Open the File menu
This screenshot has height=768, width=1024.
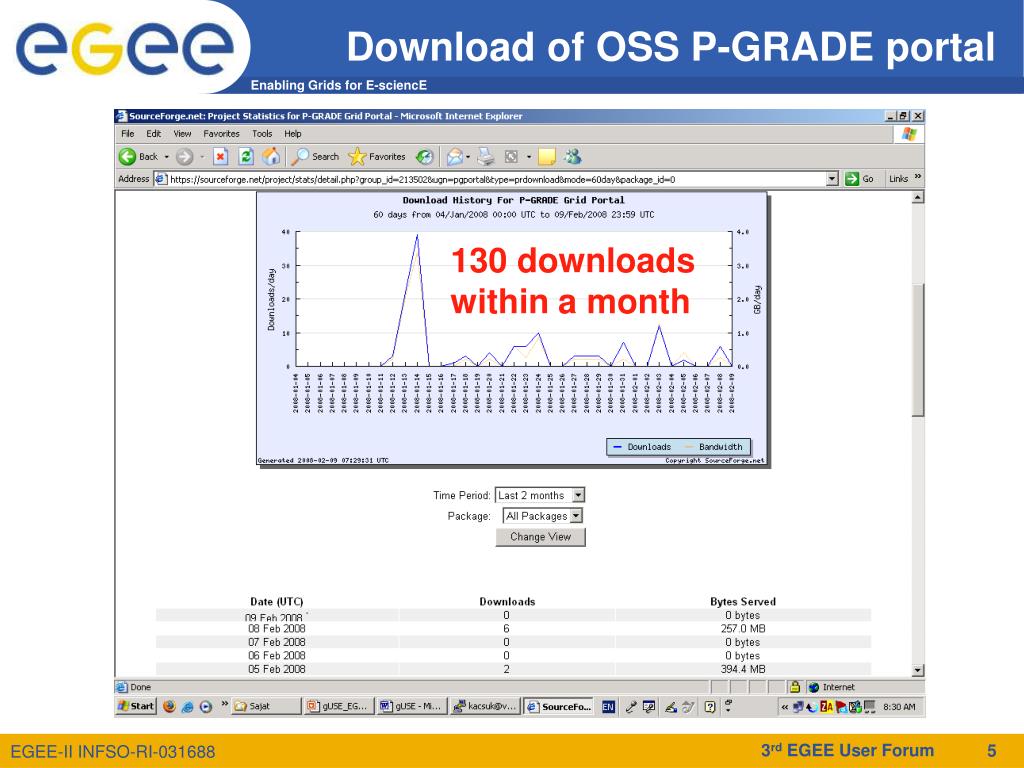tap(127, 134)
